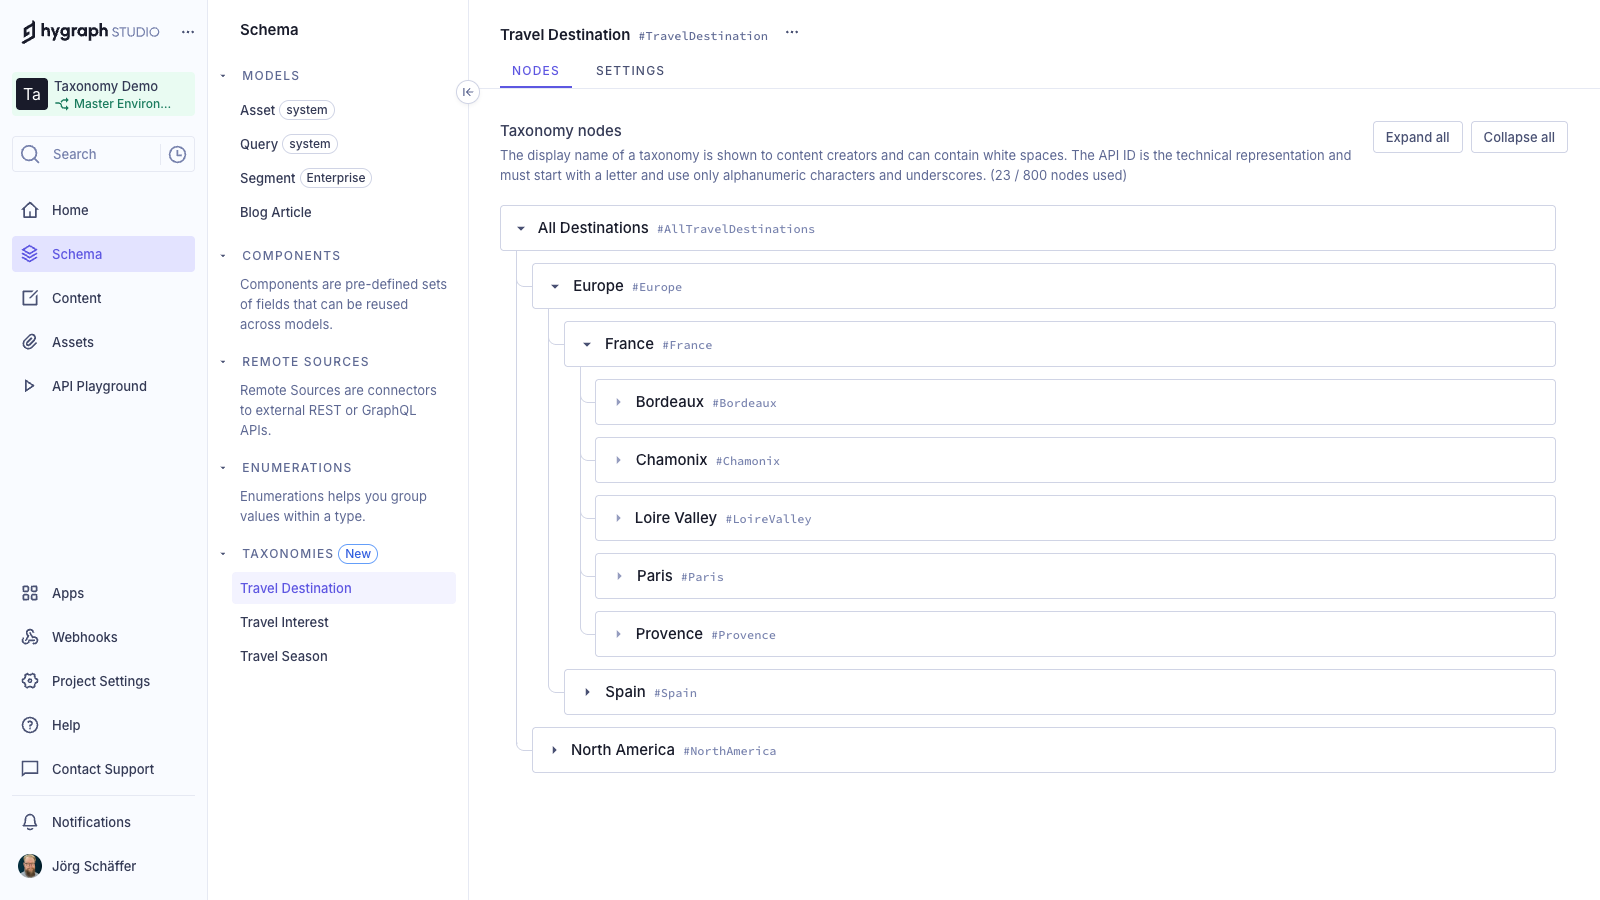The width and height of the screenshot is (1600, 900).
Task: Open more options next to Travel Destination title
Action: tap(792, 32)
